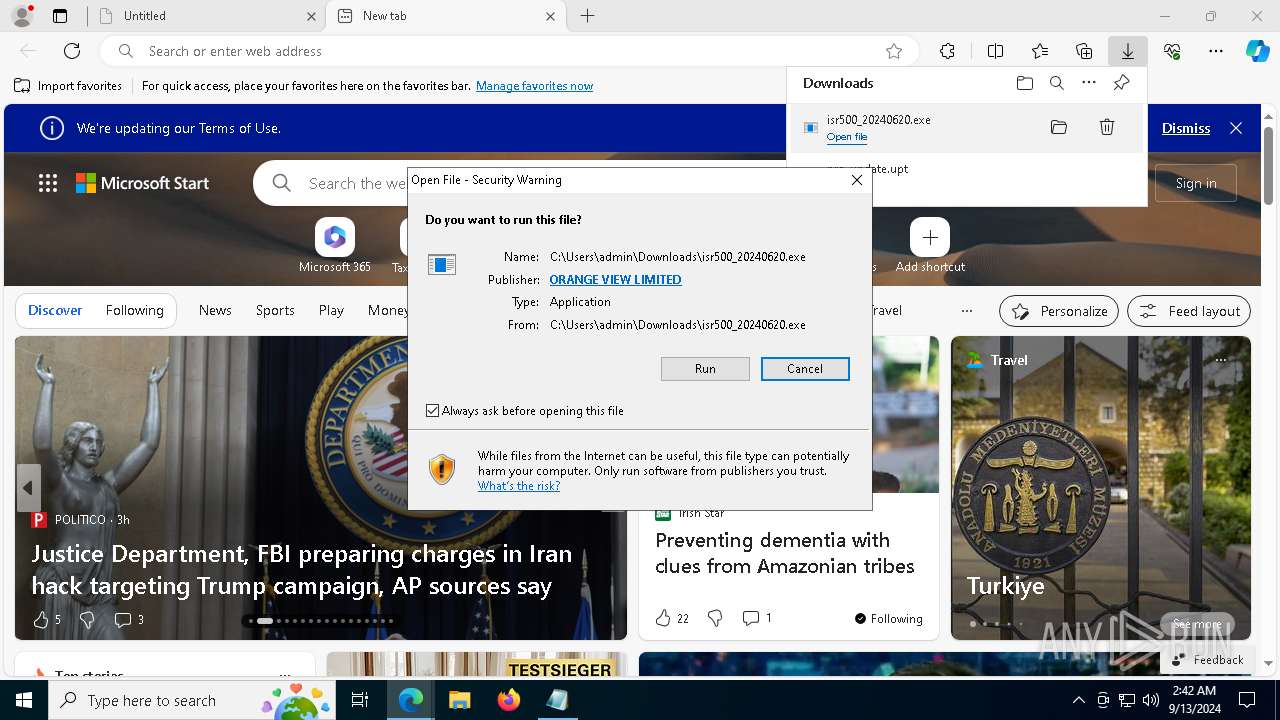Open the notification center icon
The width and height of the screenshot is (1280, 720).
[x=1247, y=700]
